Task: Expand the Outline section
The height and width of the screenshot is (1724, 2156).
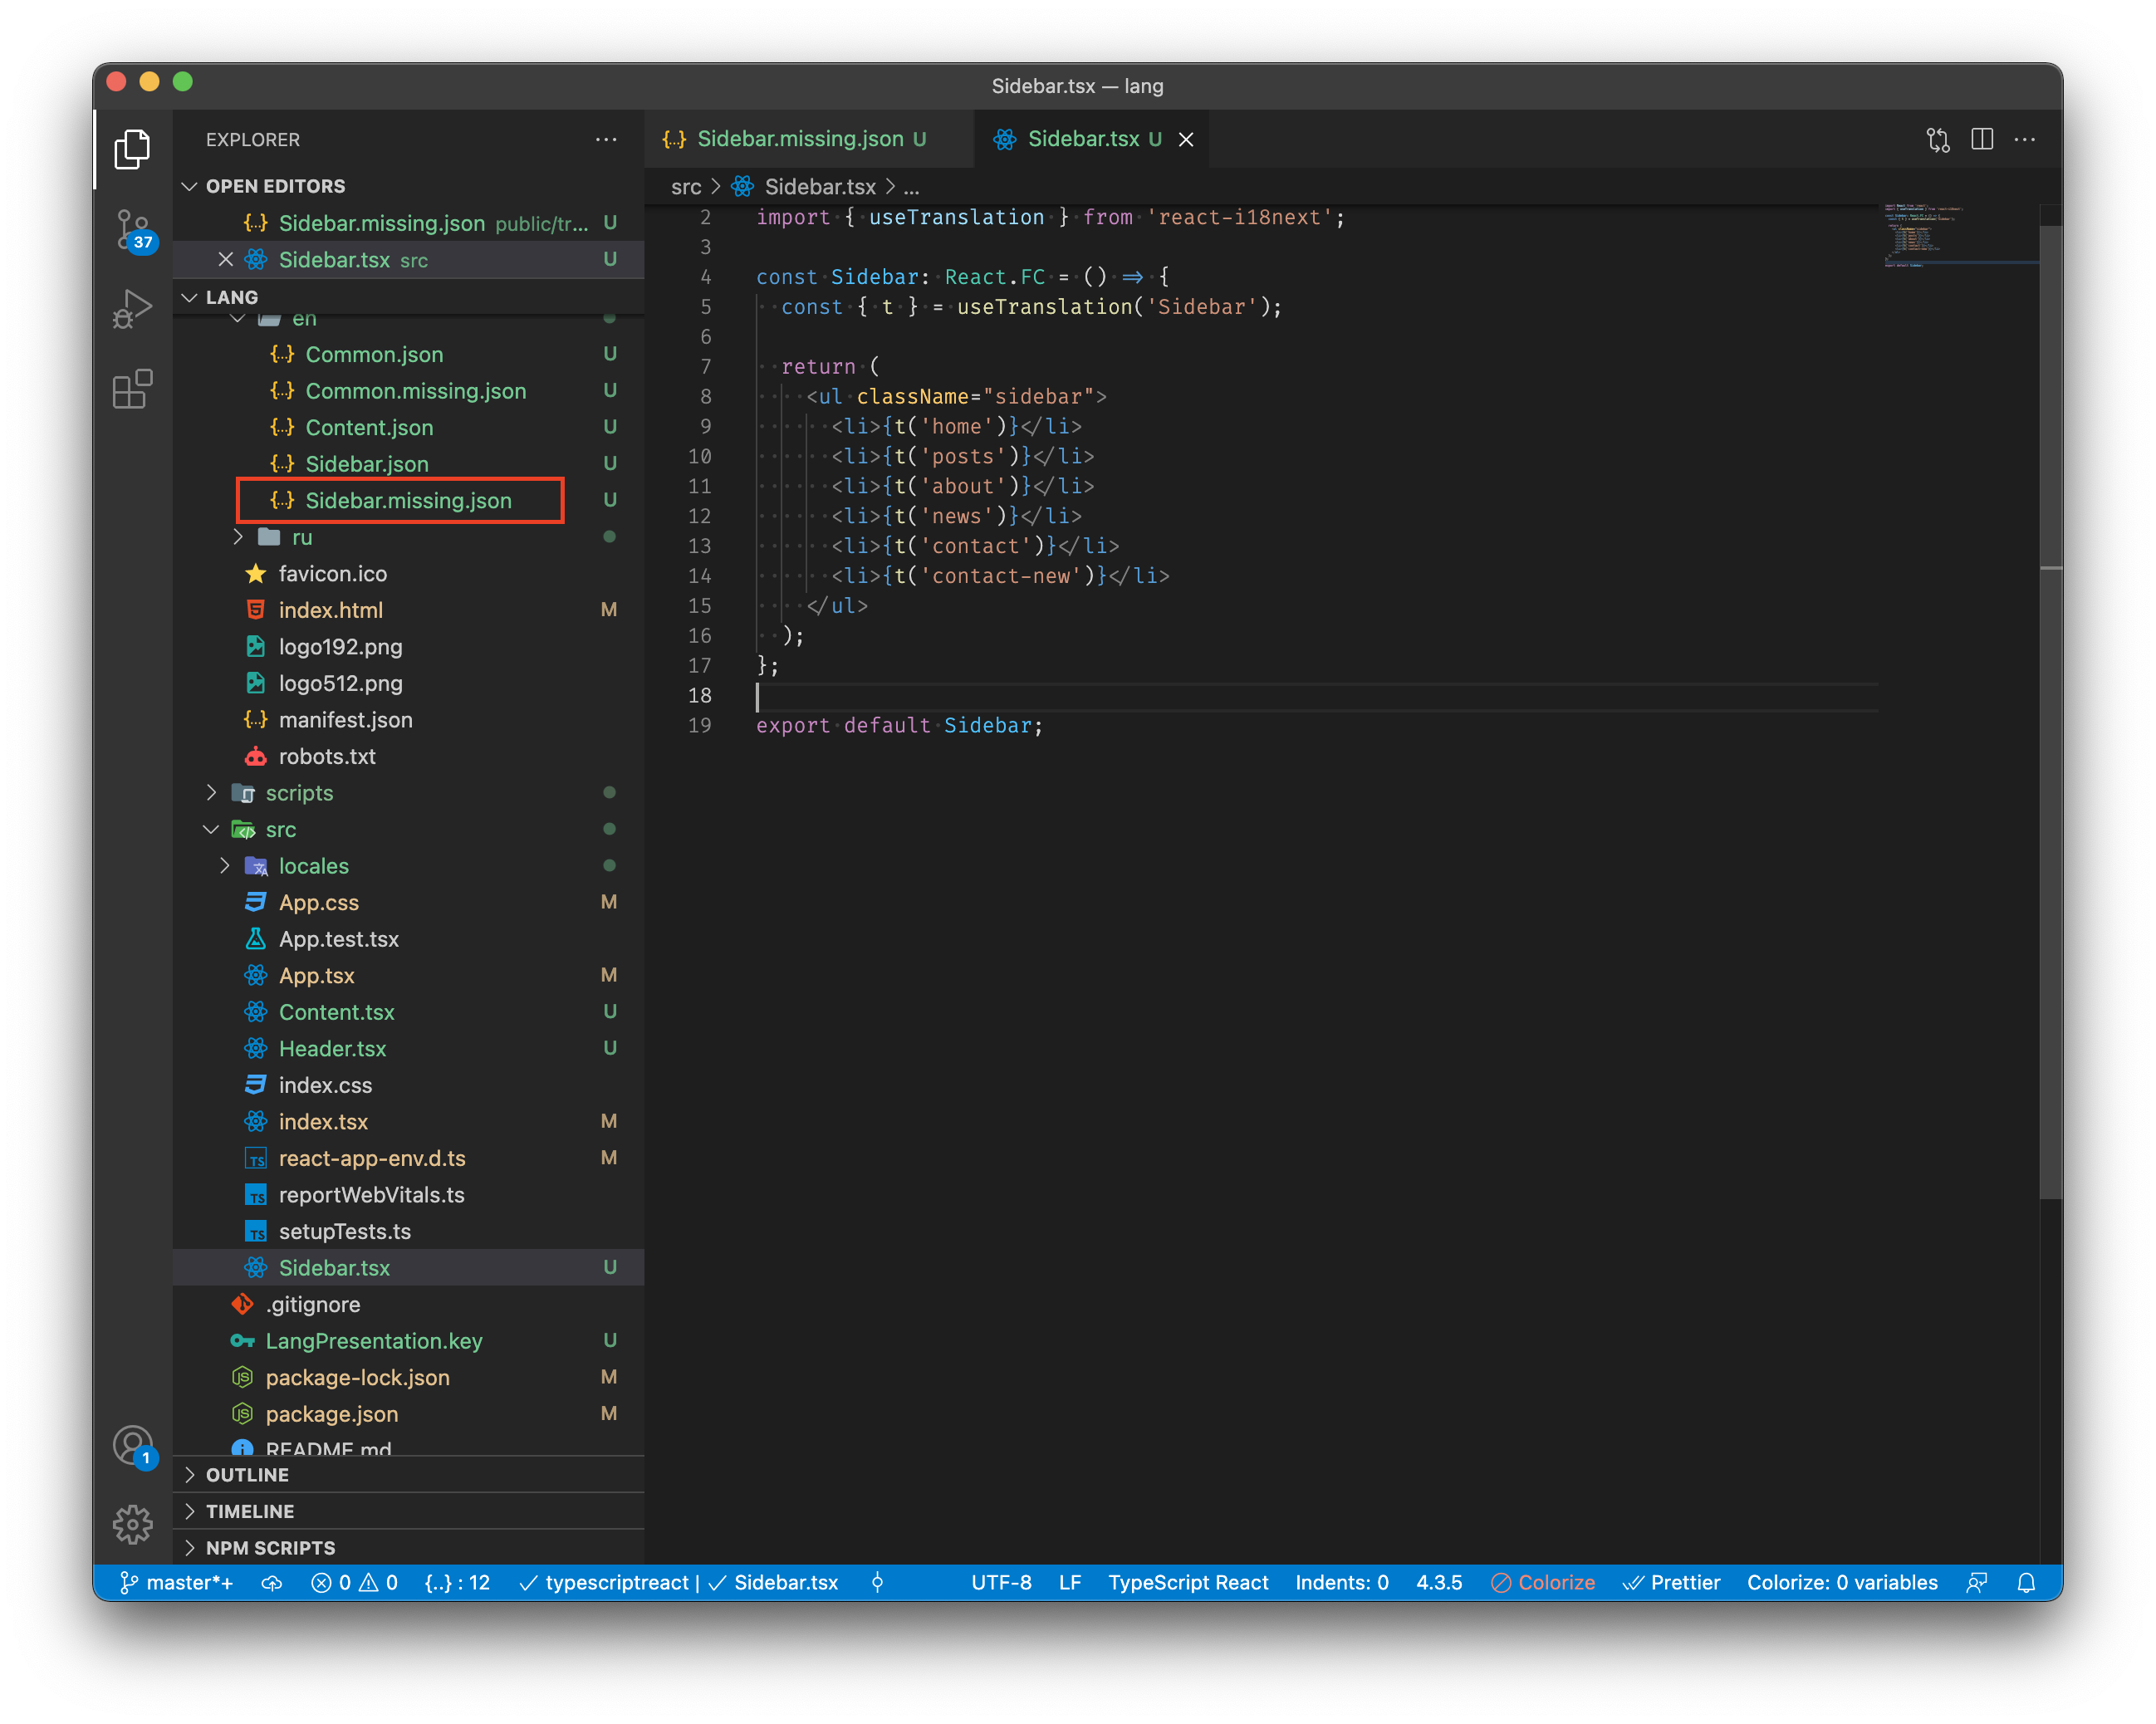Action: (408, 1474)
